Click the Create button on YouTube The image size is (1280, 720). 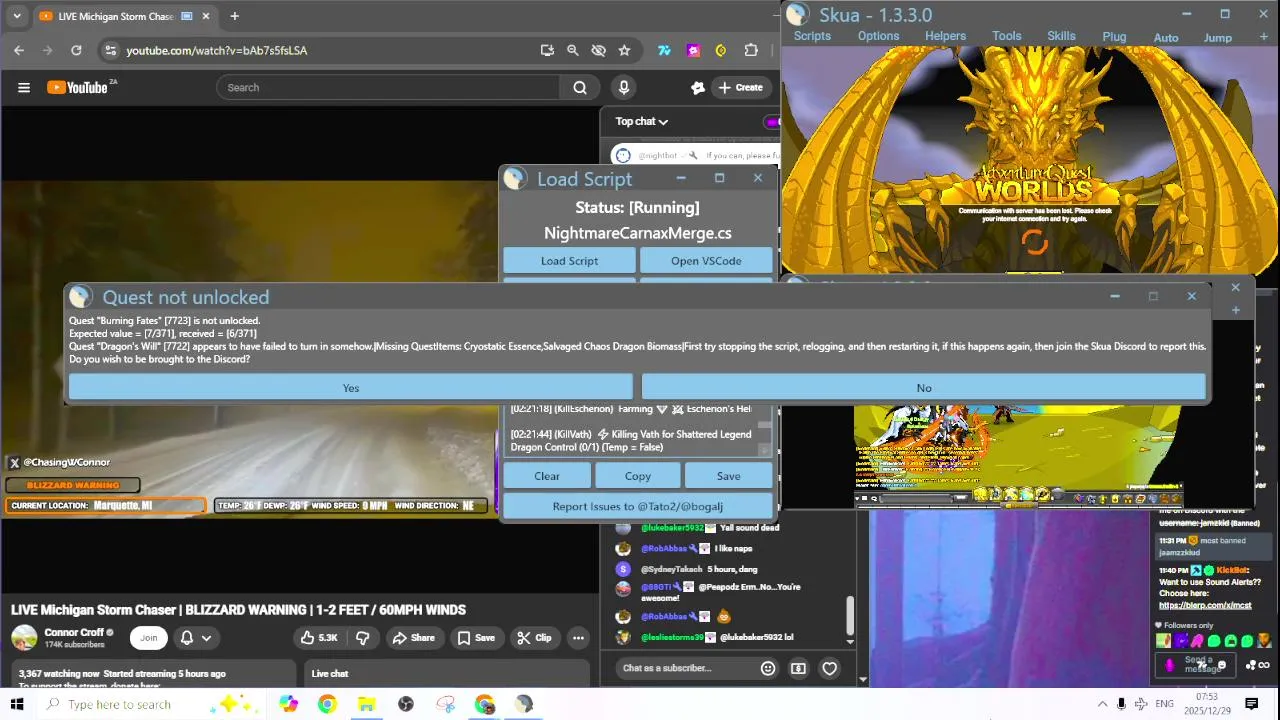click(740, 88)
